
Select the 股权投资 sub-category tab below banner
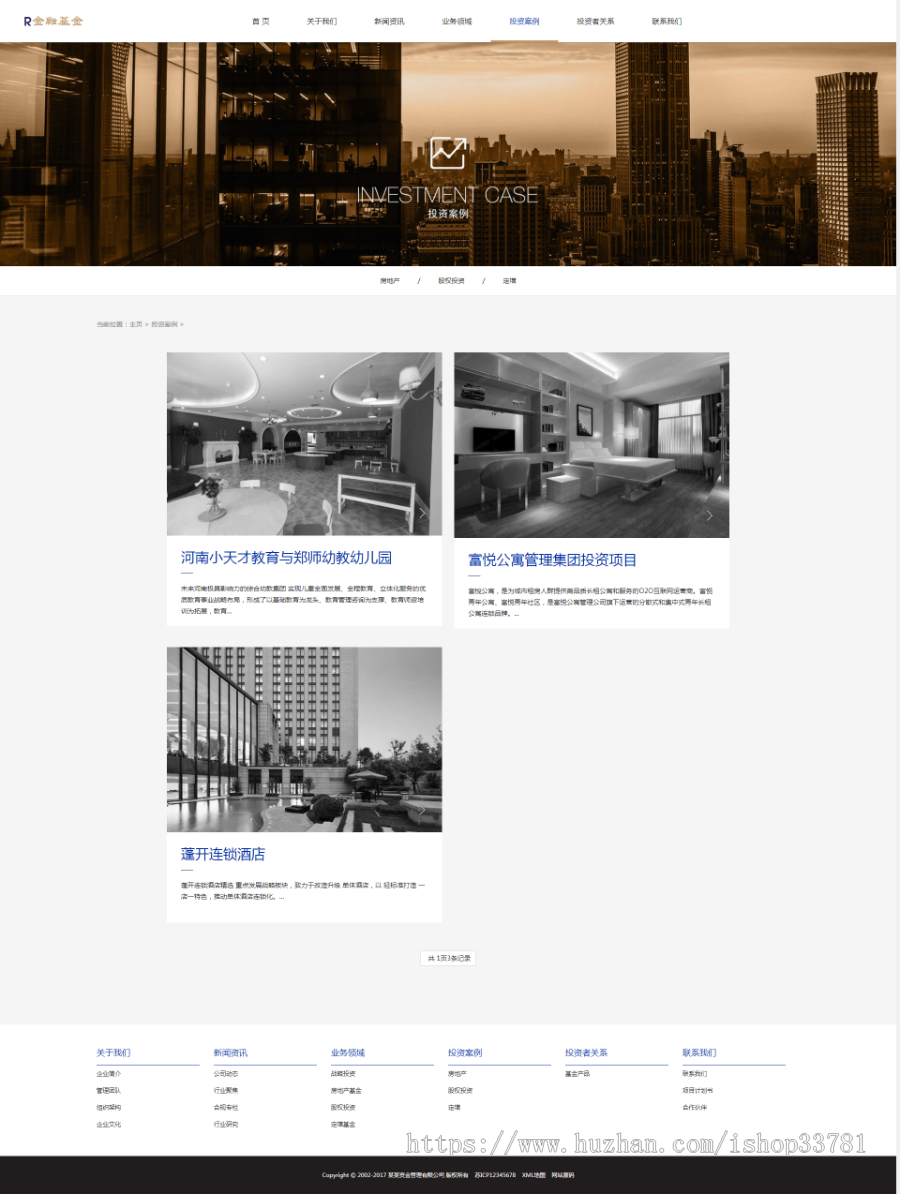pyautogui.click(x=451, y=281)
